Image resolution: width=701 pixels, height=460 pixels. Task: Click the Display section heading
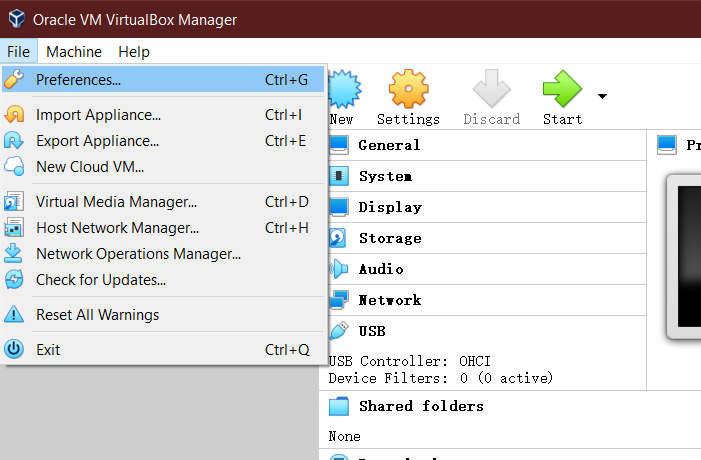coord(390,207)
